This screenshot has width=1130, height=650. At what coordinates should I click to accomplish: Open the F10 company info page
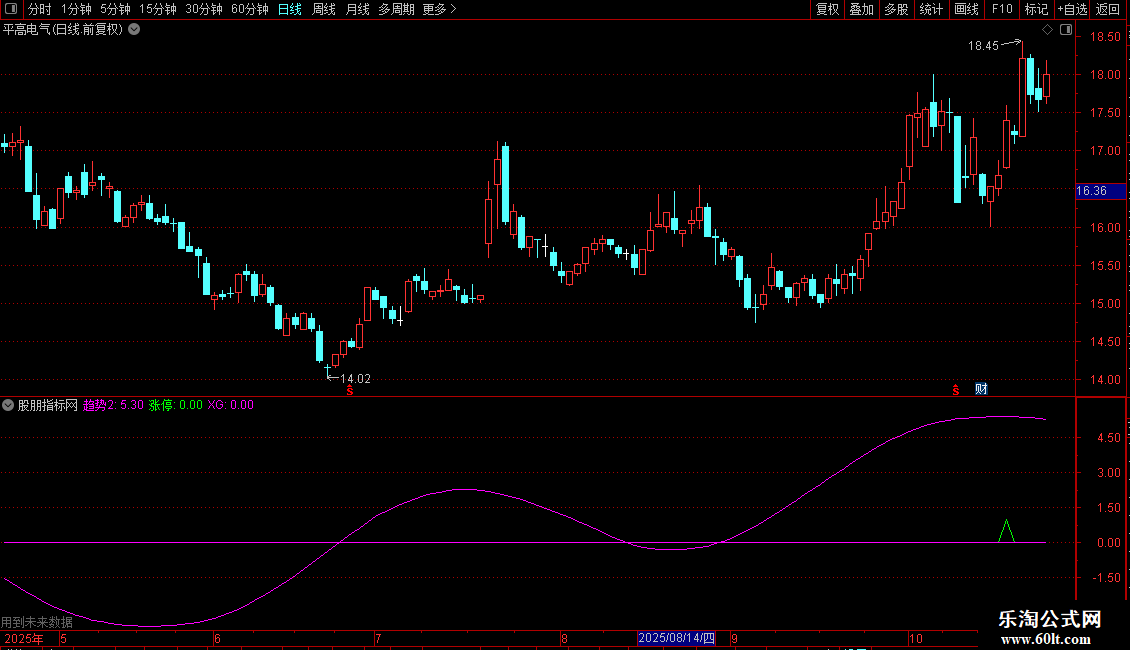[x=1001, y=10]
